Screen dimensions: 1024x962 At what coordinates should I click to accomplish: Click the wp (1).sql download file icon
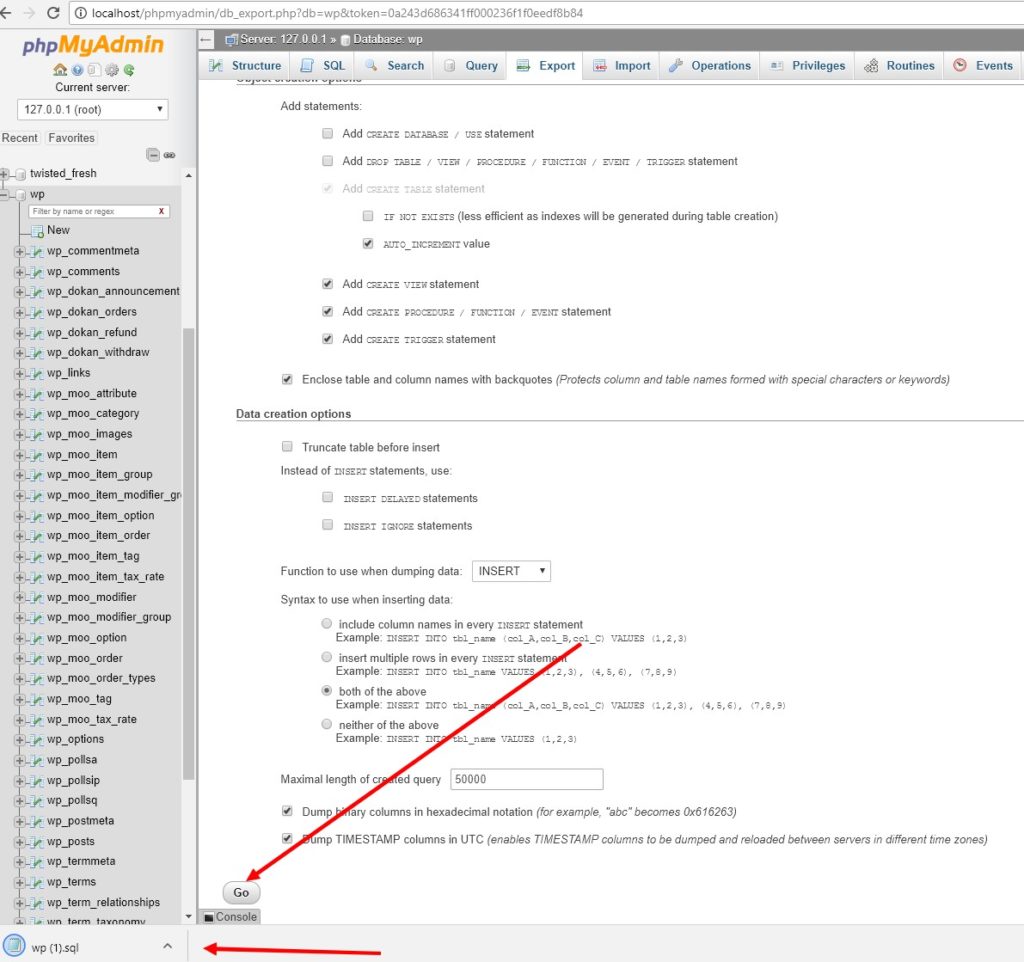pos(14,946)
